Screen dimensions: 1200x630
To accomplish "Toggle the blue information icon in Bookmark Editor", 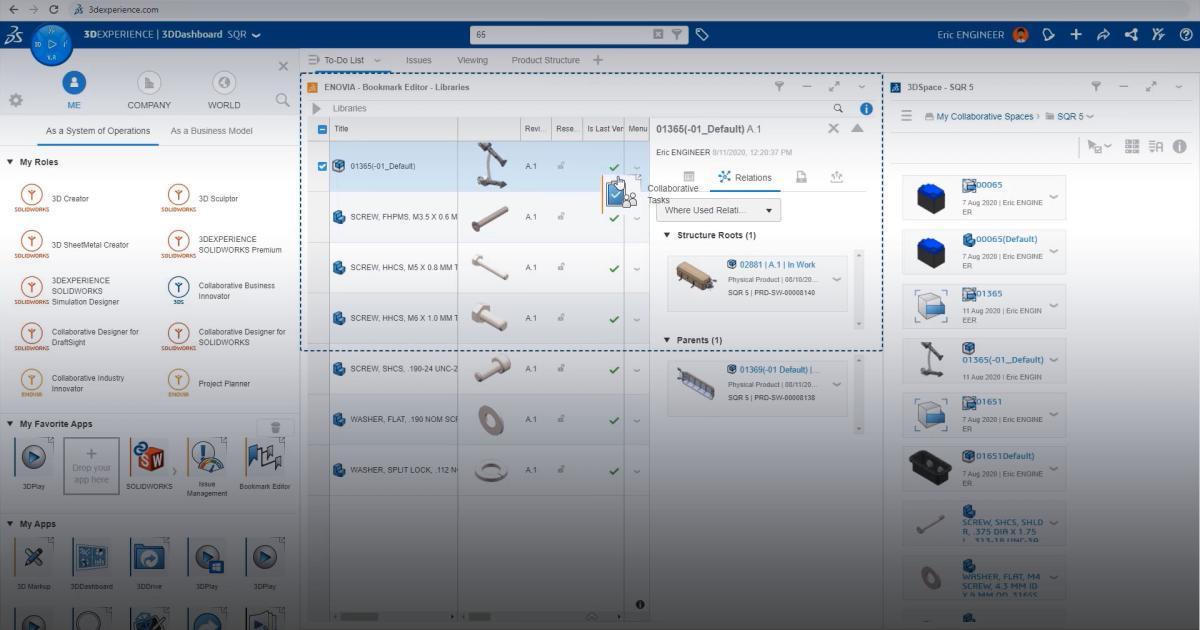I will click(866, 108).
